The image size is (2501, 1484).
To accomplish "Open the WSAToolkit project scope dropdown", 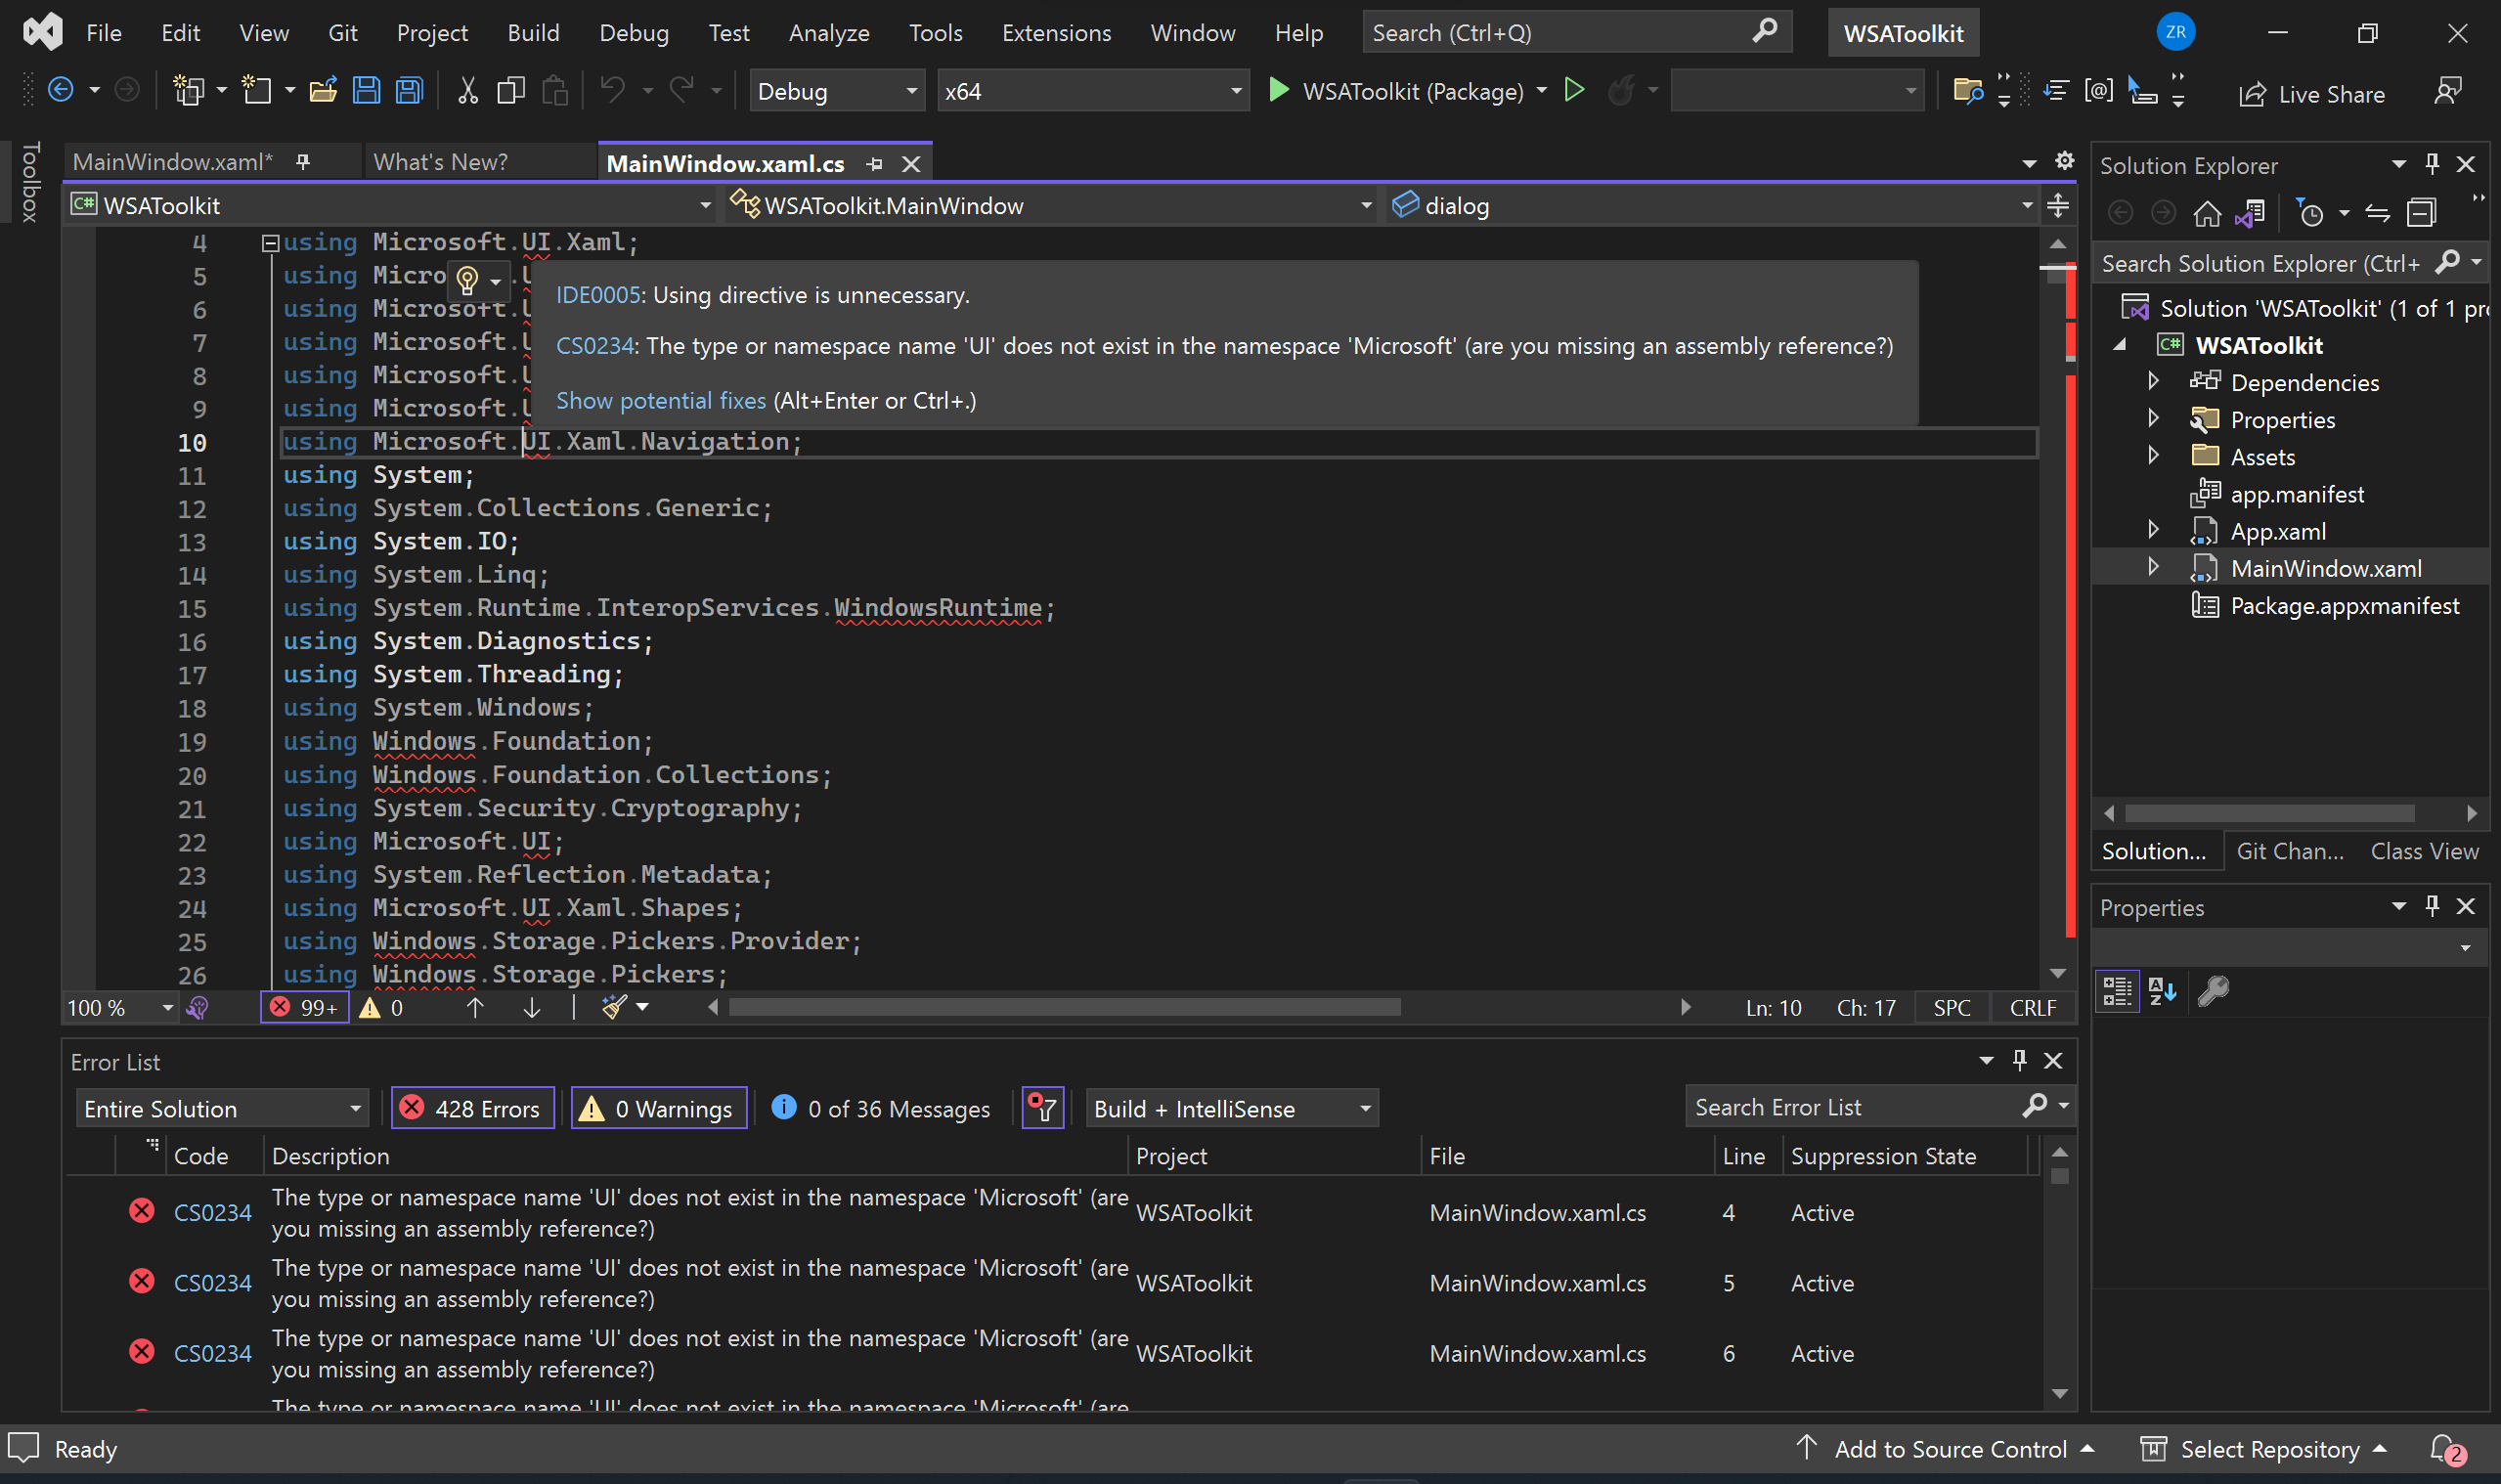I will tap(392, 205).
